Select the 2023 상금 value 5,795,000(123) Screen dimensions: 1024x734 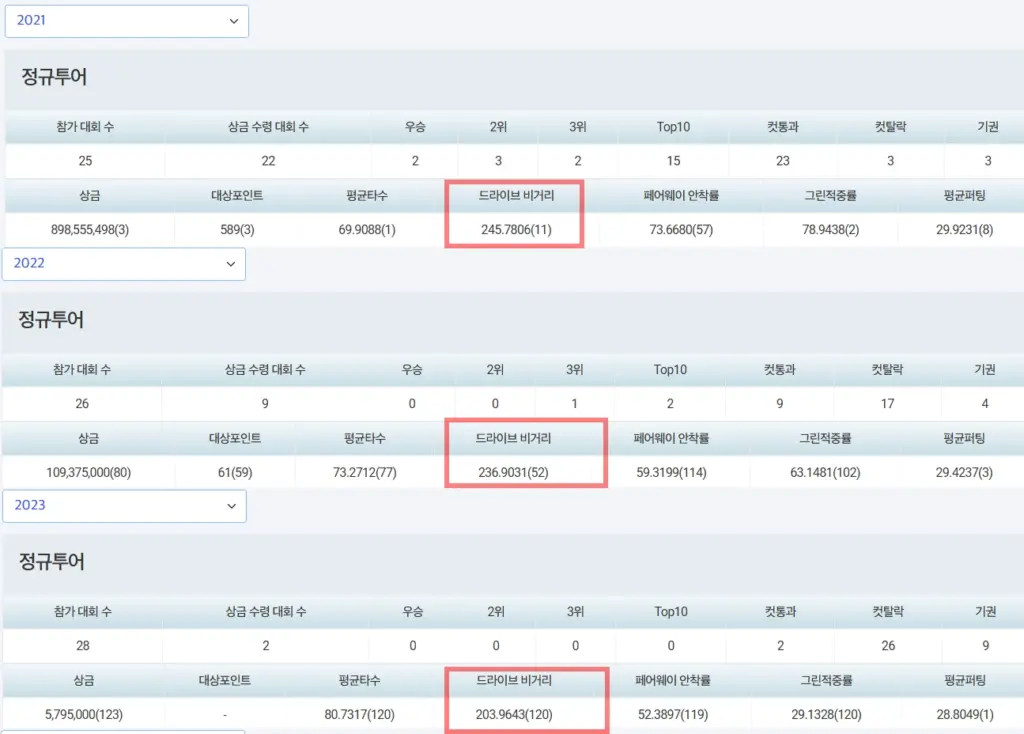(x=85, y=714)
